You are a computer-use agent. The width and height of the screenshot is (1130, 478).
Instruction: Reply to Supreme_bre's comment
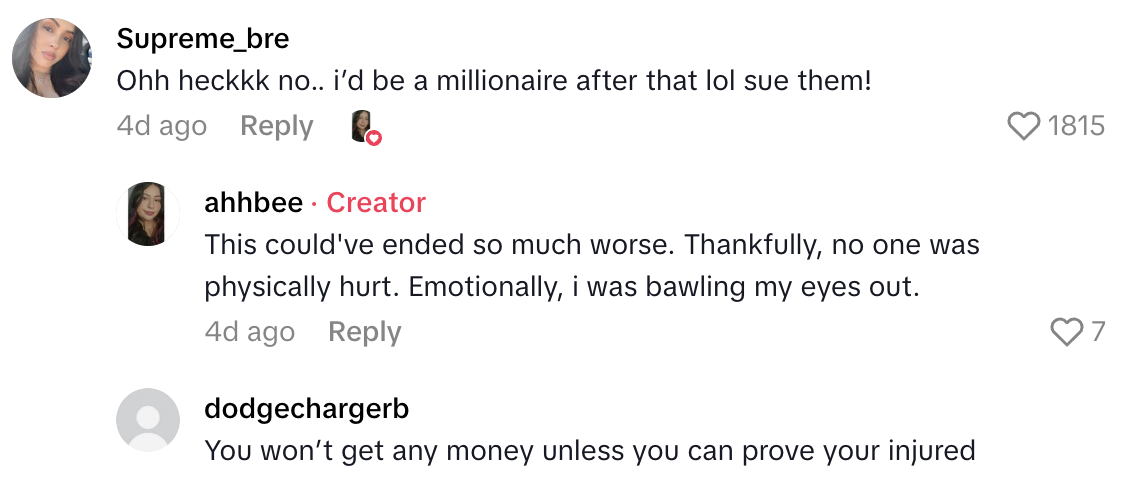(x=277, y=126)
